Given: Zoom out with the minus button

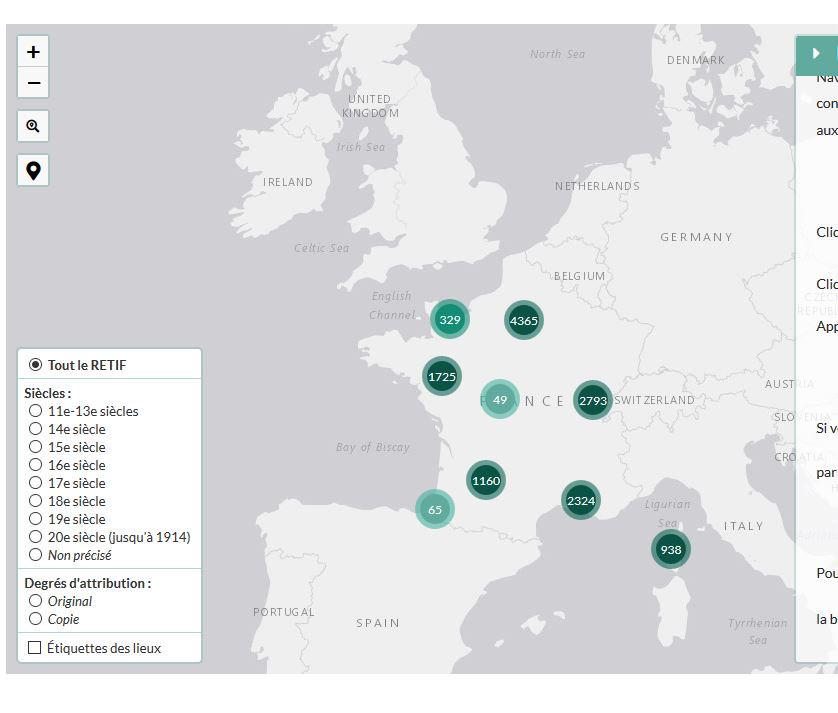Looking at the screenshot, I should [x=33, y=82].
